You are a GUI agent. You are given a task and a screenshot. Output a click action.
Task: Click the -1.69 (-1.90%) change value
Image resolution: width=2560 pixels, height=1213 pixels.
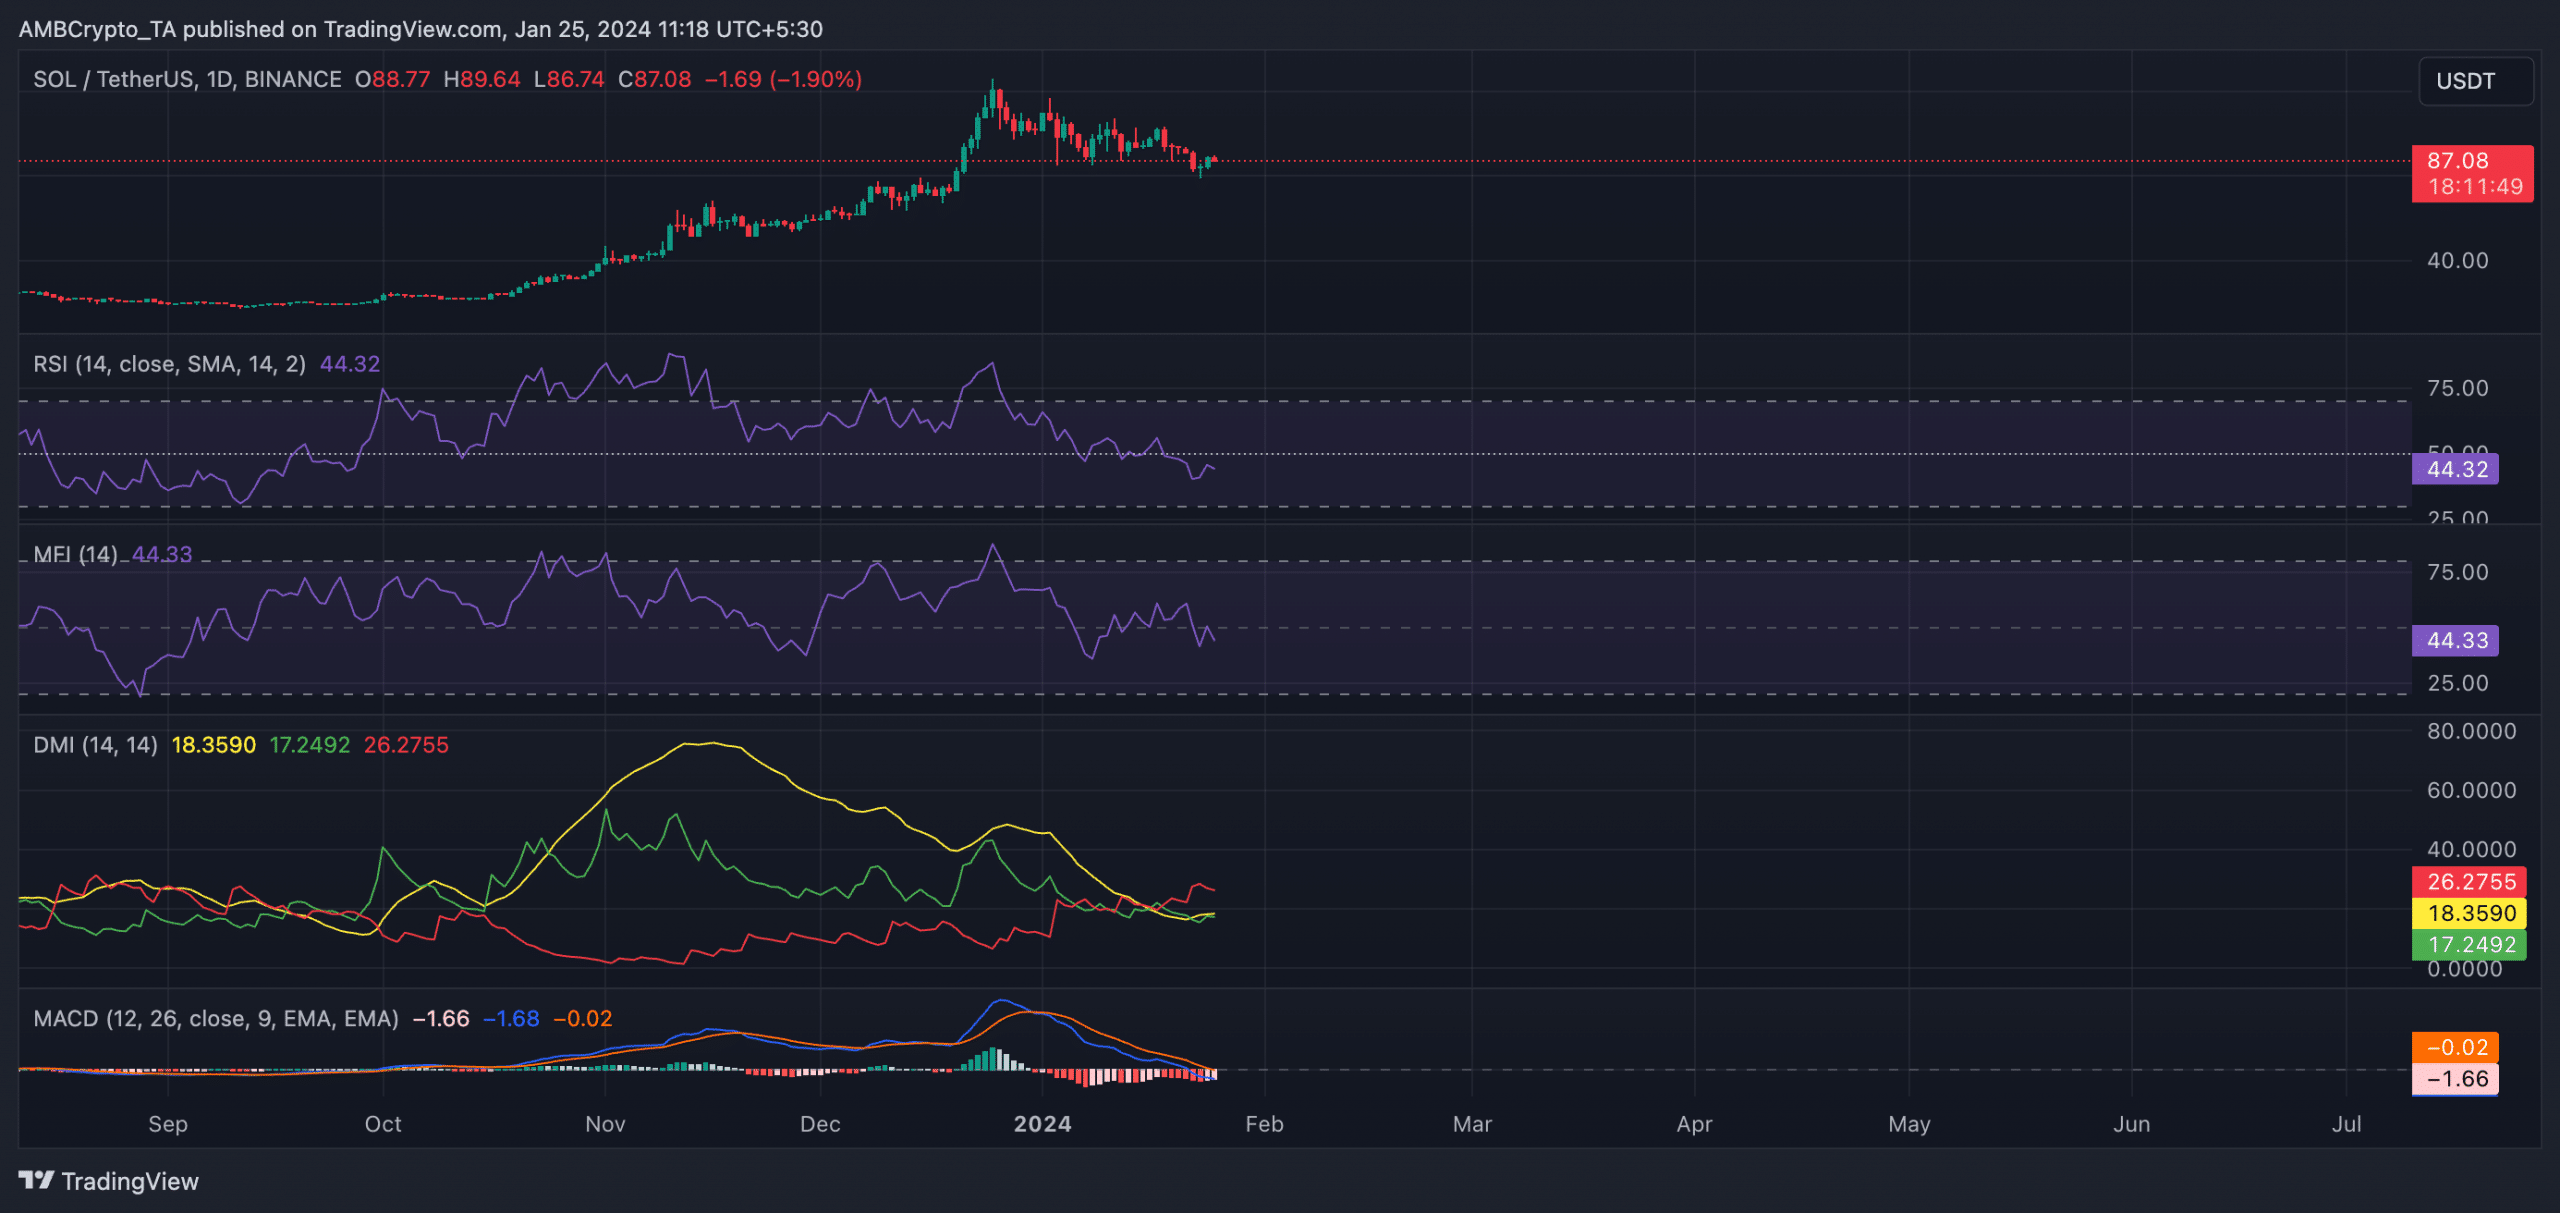(783, 79)
